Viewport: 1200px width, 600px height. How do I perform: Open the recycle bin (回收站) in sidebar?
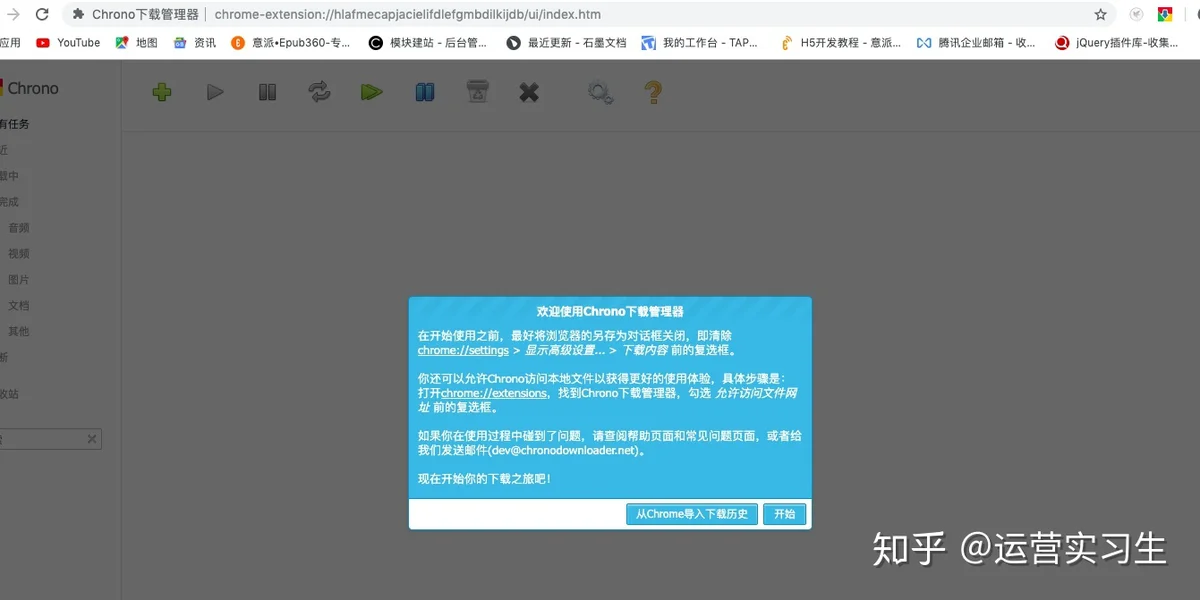(x=10, y=394)
